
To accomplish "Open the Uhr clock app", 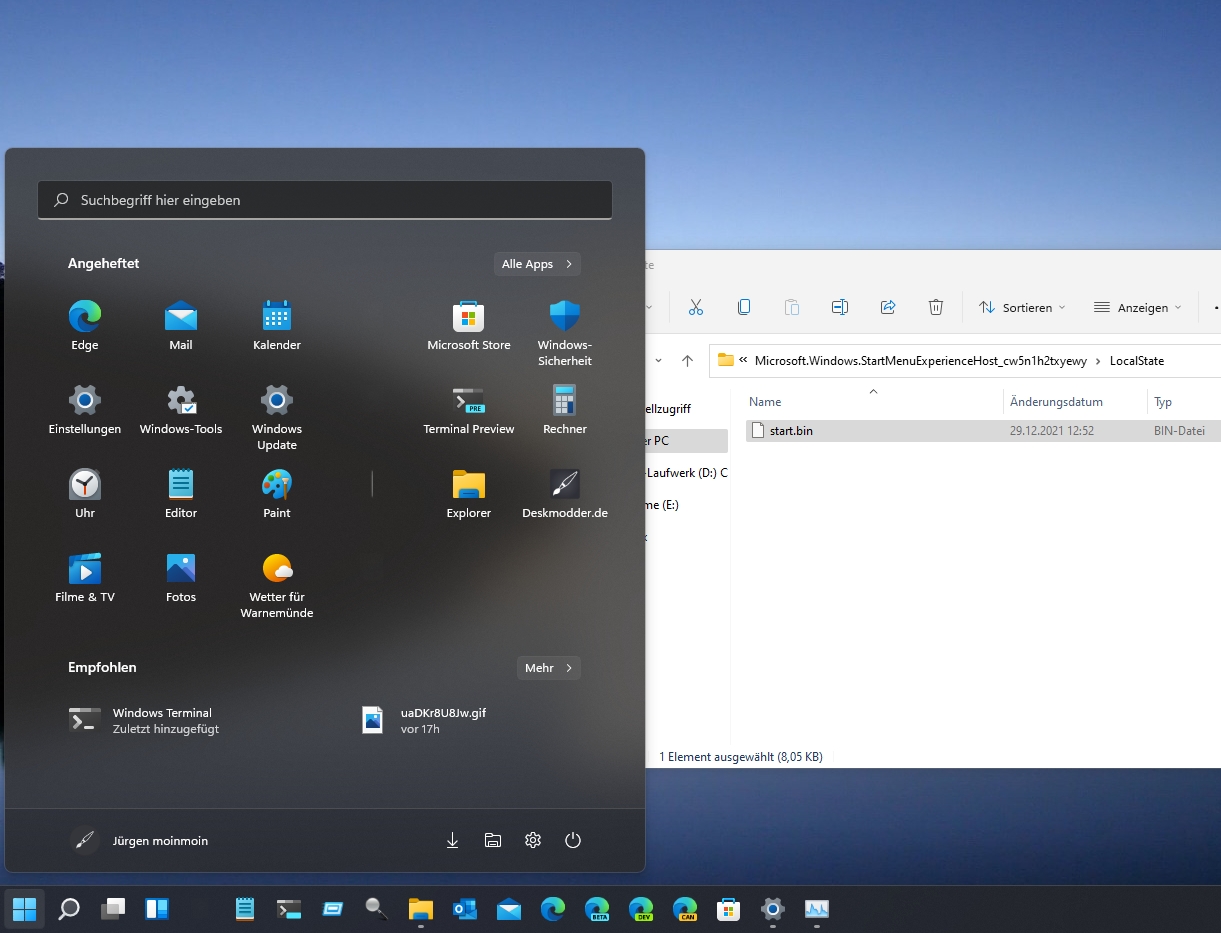I will 85,494.
